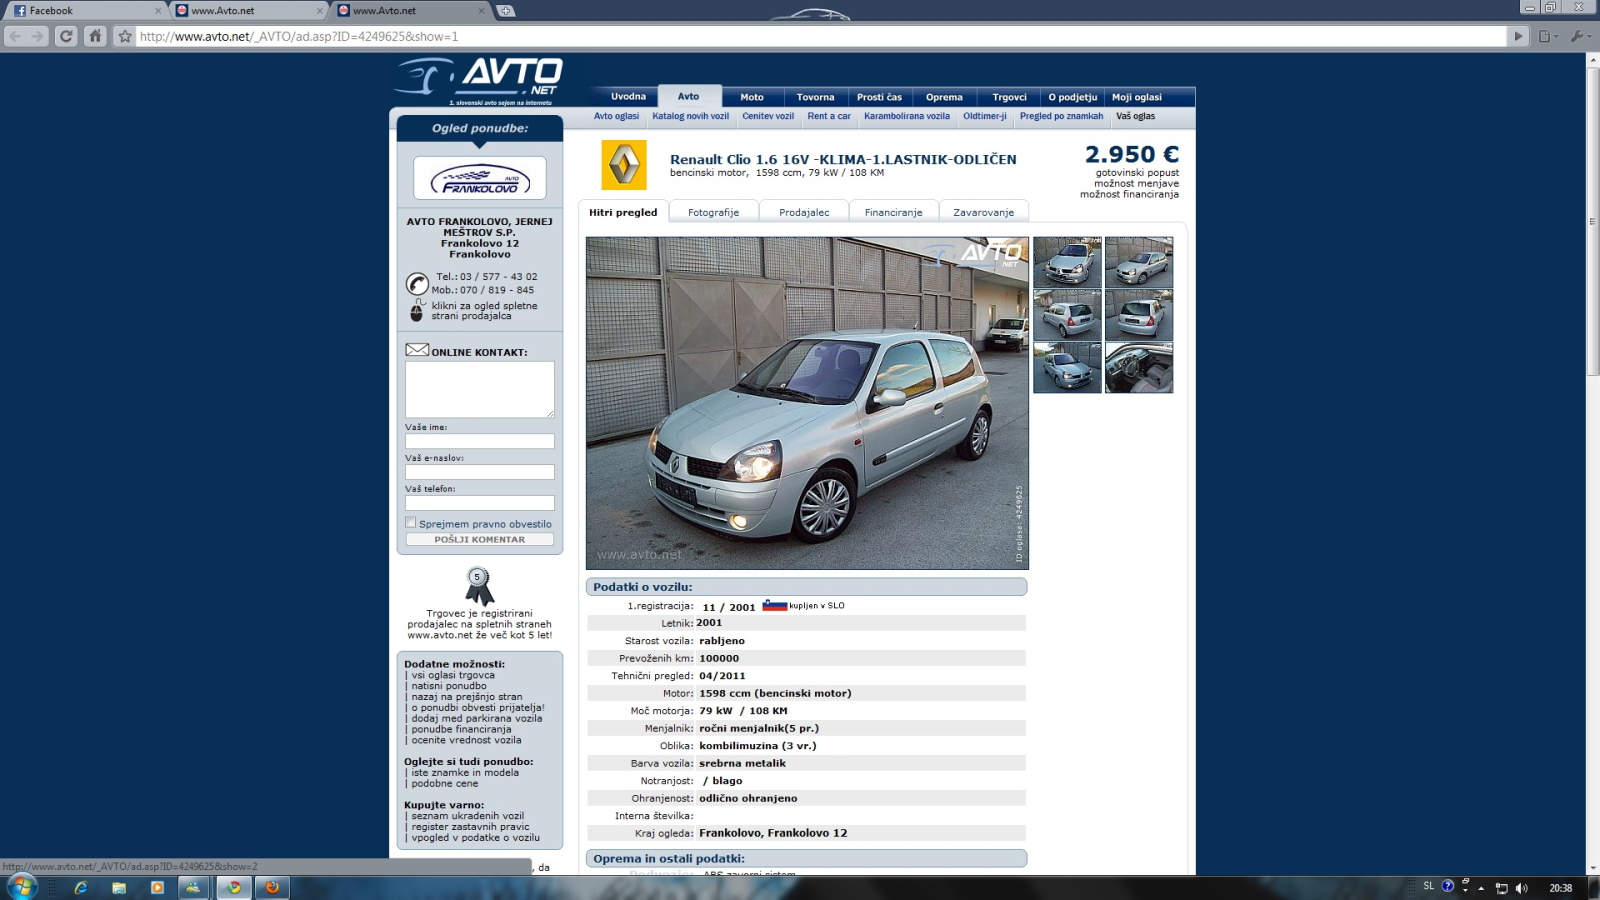Open Rent a car link

(x=829, y=116)
